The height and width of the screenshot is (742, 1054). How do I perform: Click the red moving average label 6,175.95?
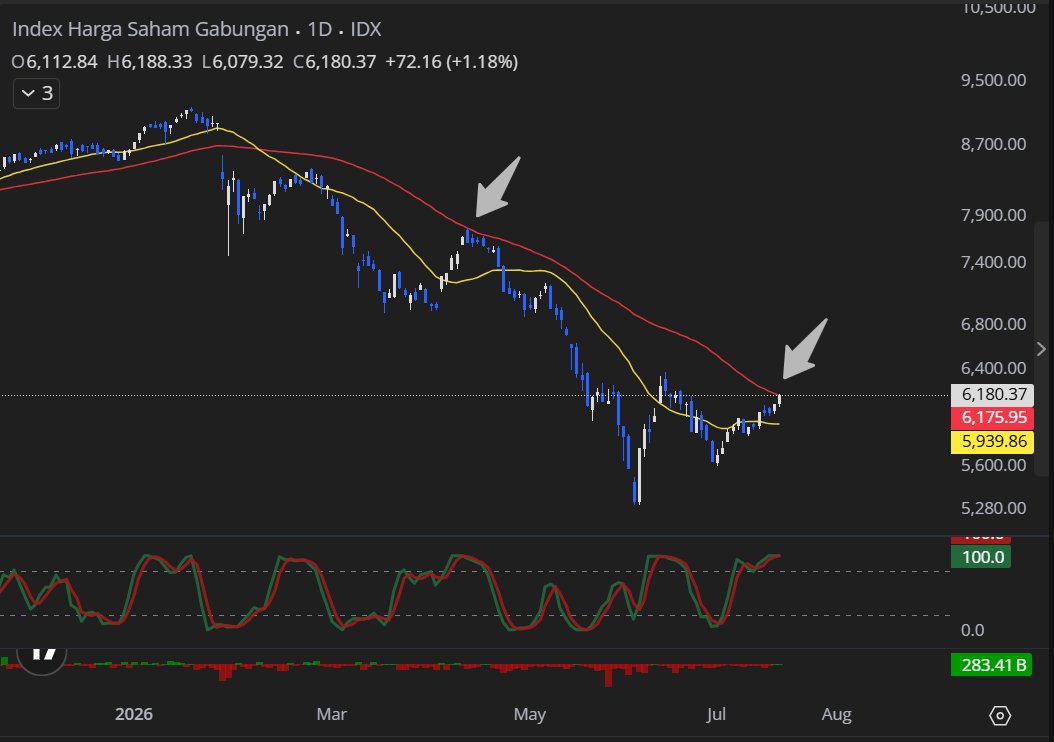pyautogui.click(x=993, y=417)
